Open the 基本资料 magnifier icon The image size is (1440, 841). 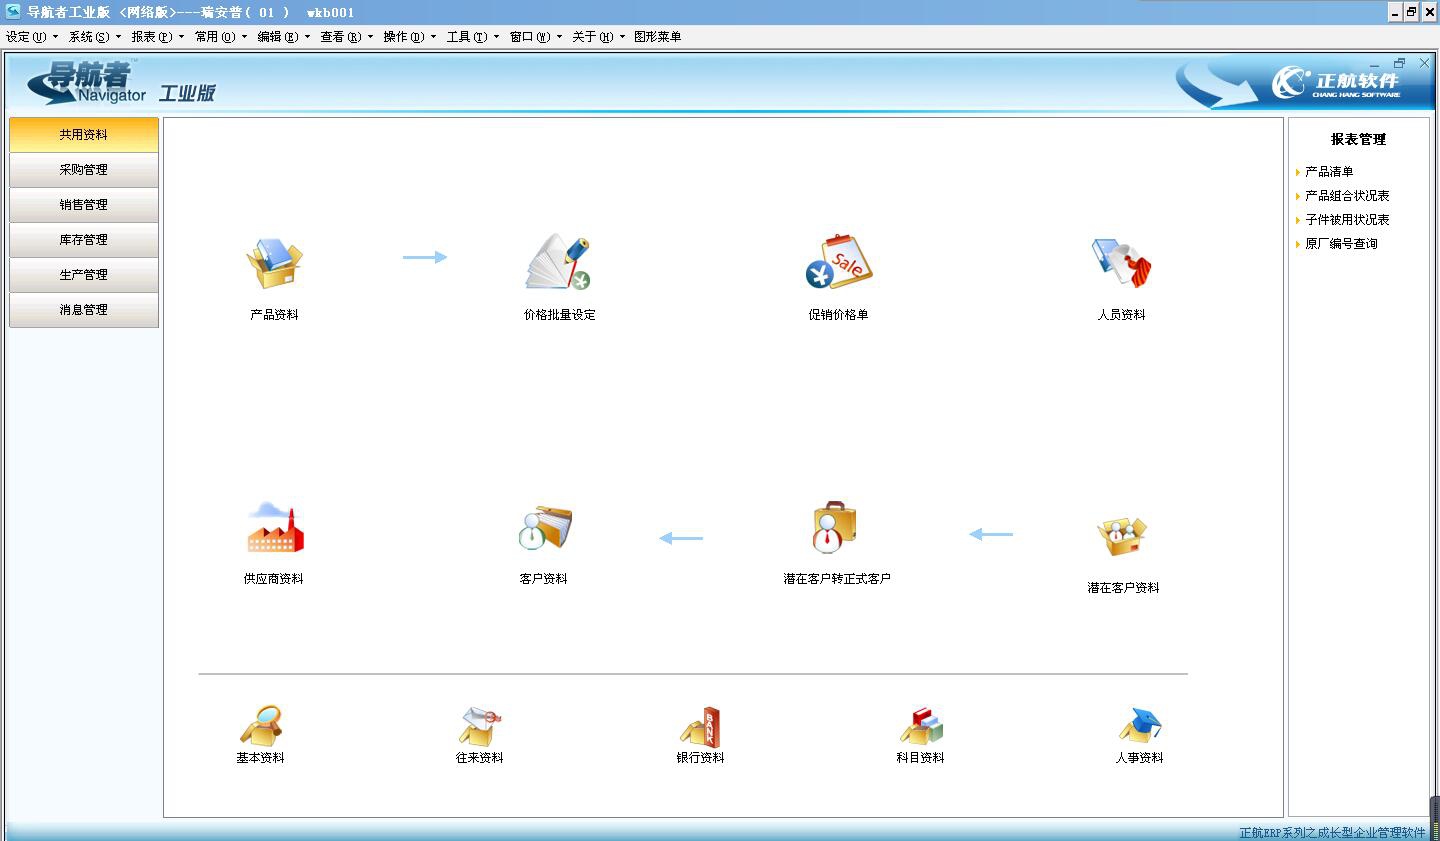click(x=260, y=725)
